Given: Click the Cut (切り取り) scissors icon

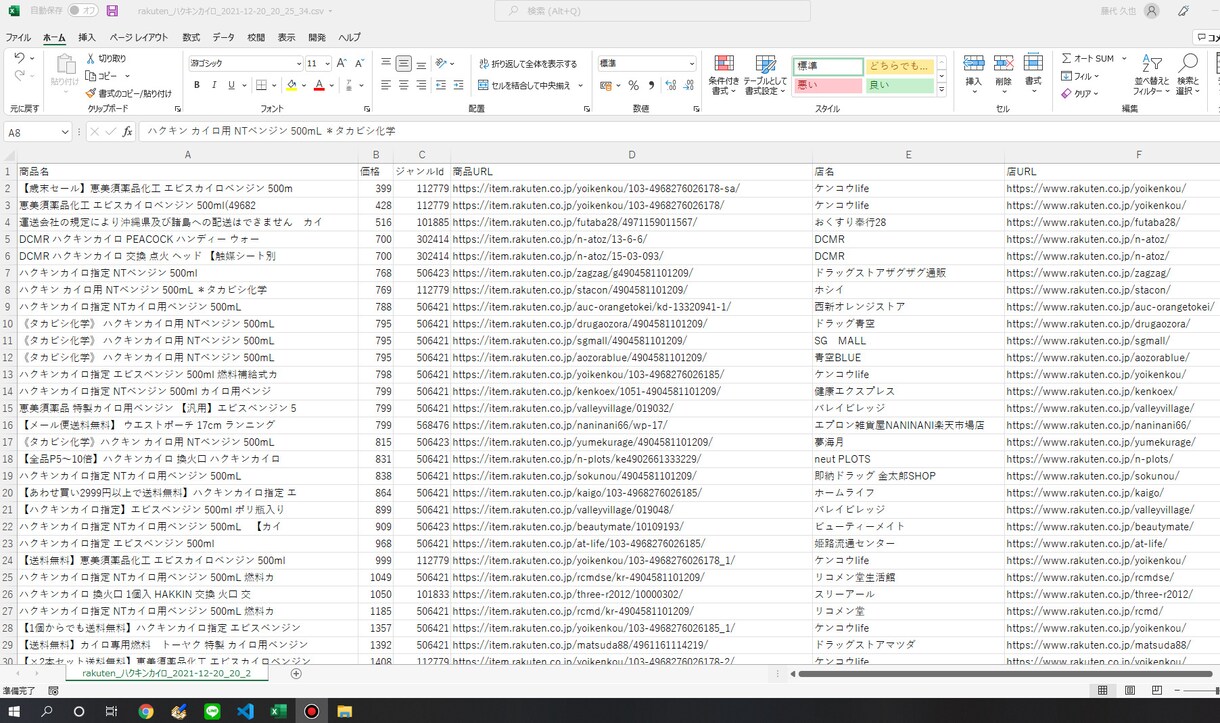Looking at the screenshot, I should [x=90, y=59].
